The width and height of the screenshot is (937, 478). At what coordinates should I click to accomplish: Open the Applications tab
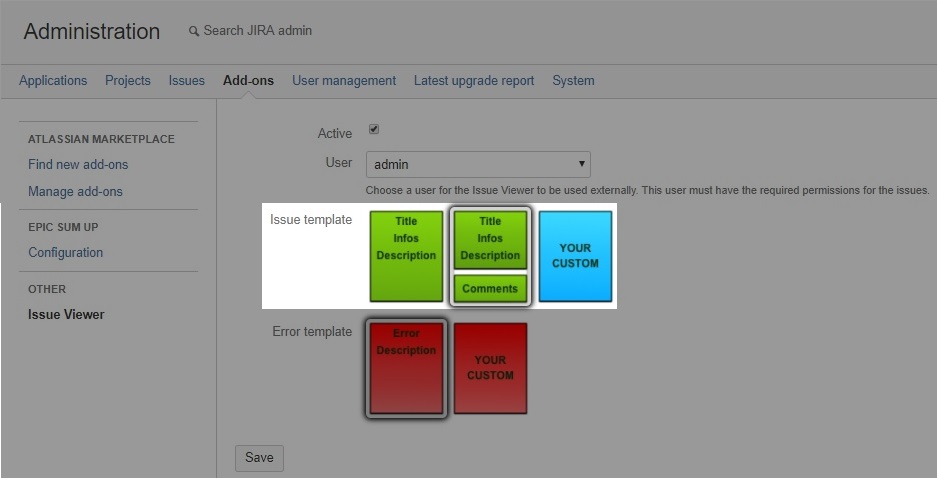[53, 81]
